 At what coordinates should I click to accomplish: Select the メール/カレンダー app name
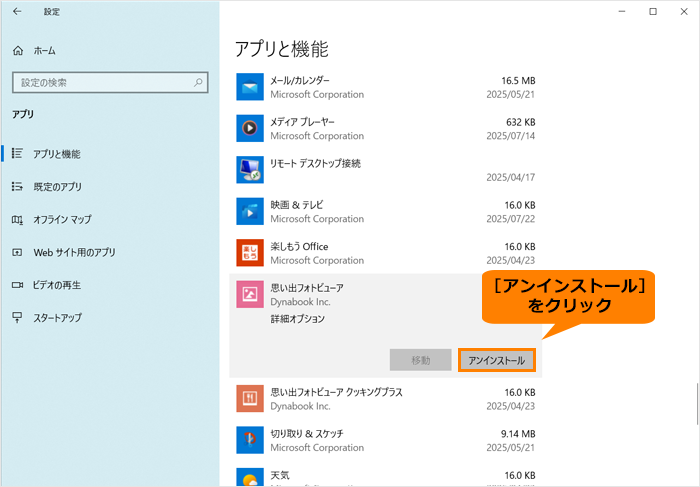tap(300, 80)
